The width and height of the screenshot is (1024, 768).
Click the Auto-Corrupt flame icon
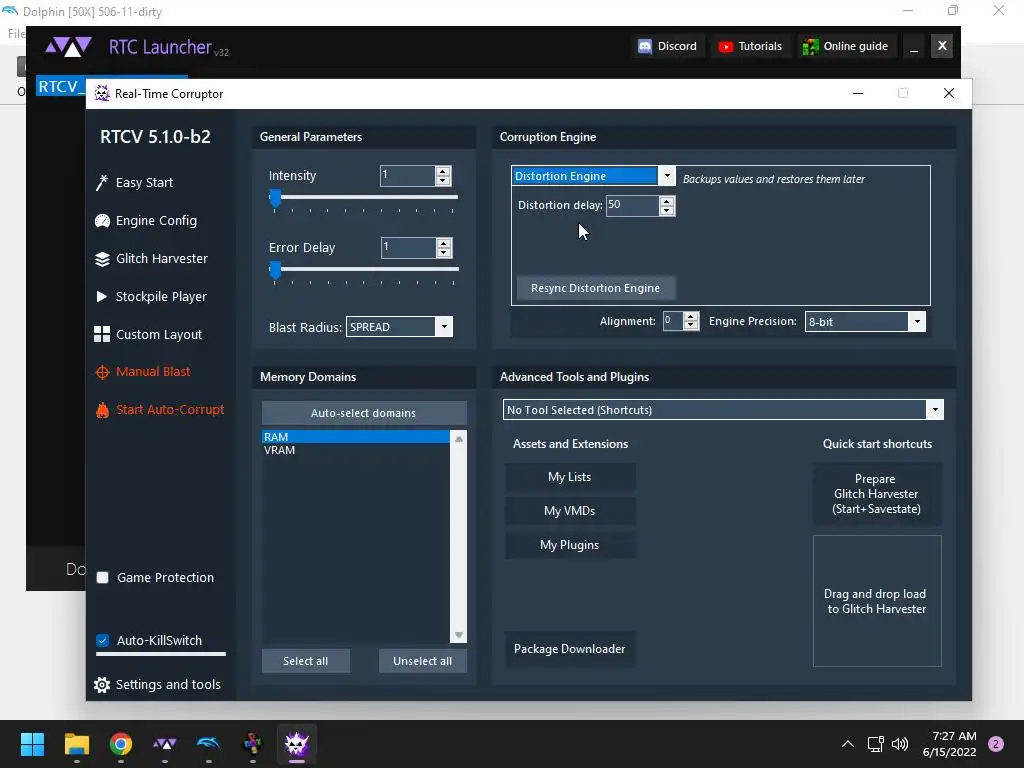tap(102, 410)
